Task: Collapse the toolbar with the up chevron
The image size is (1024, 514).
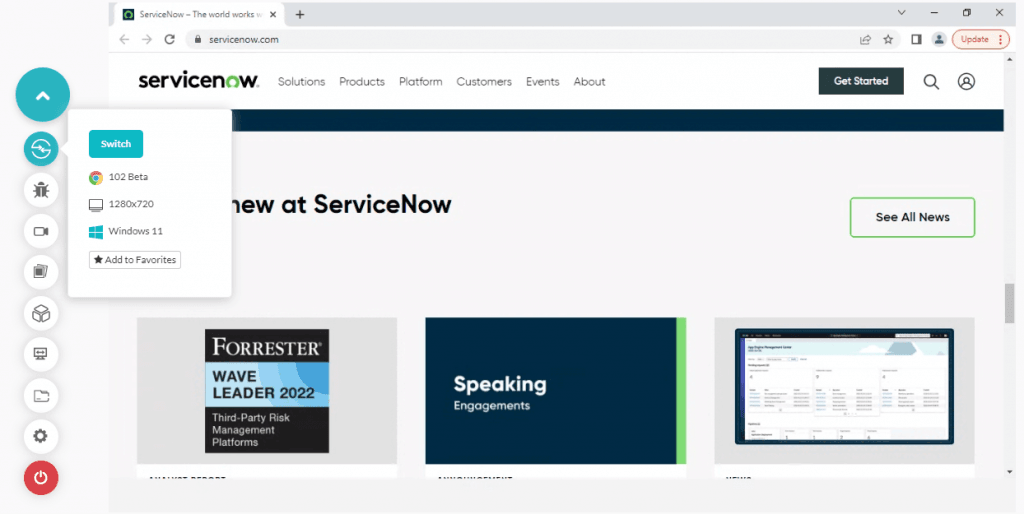Action: point(42,95)
